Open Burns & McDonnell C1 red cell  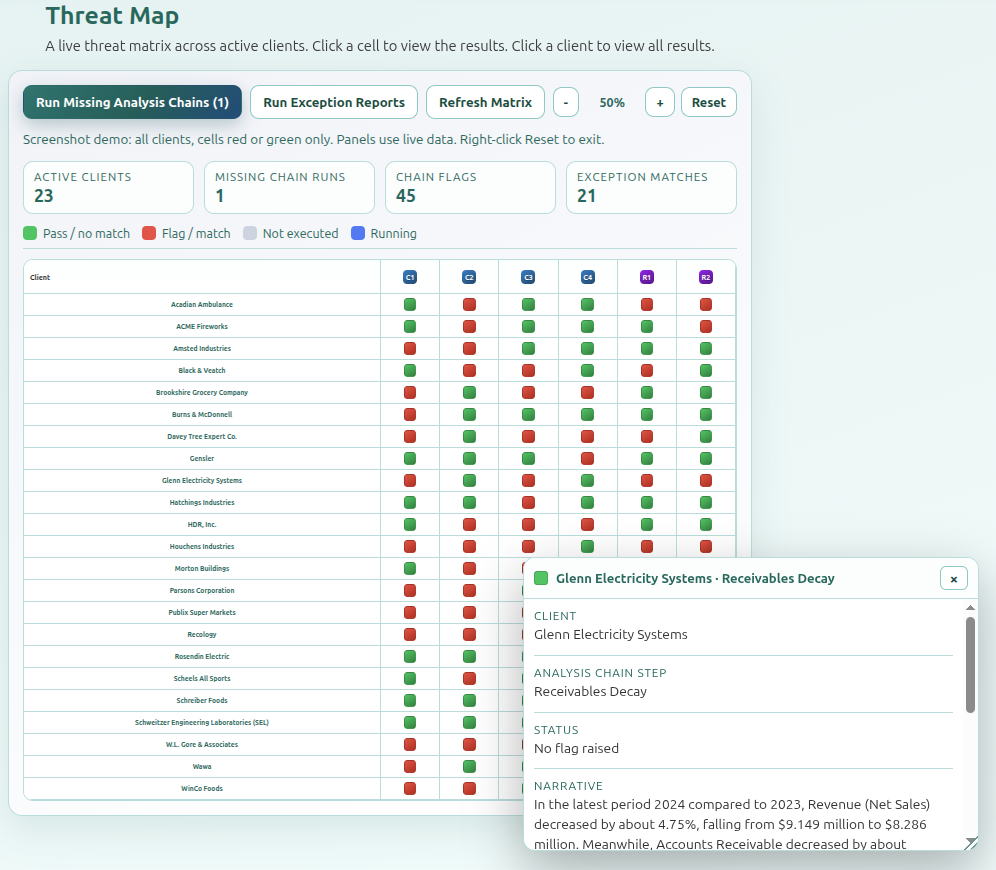tap(410, 415)
